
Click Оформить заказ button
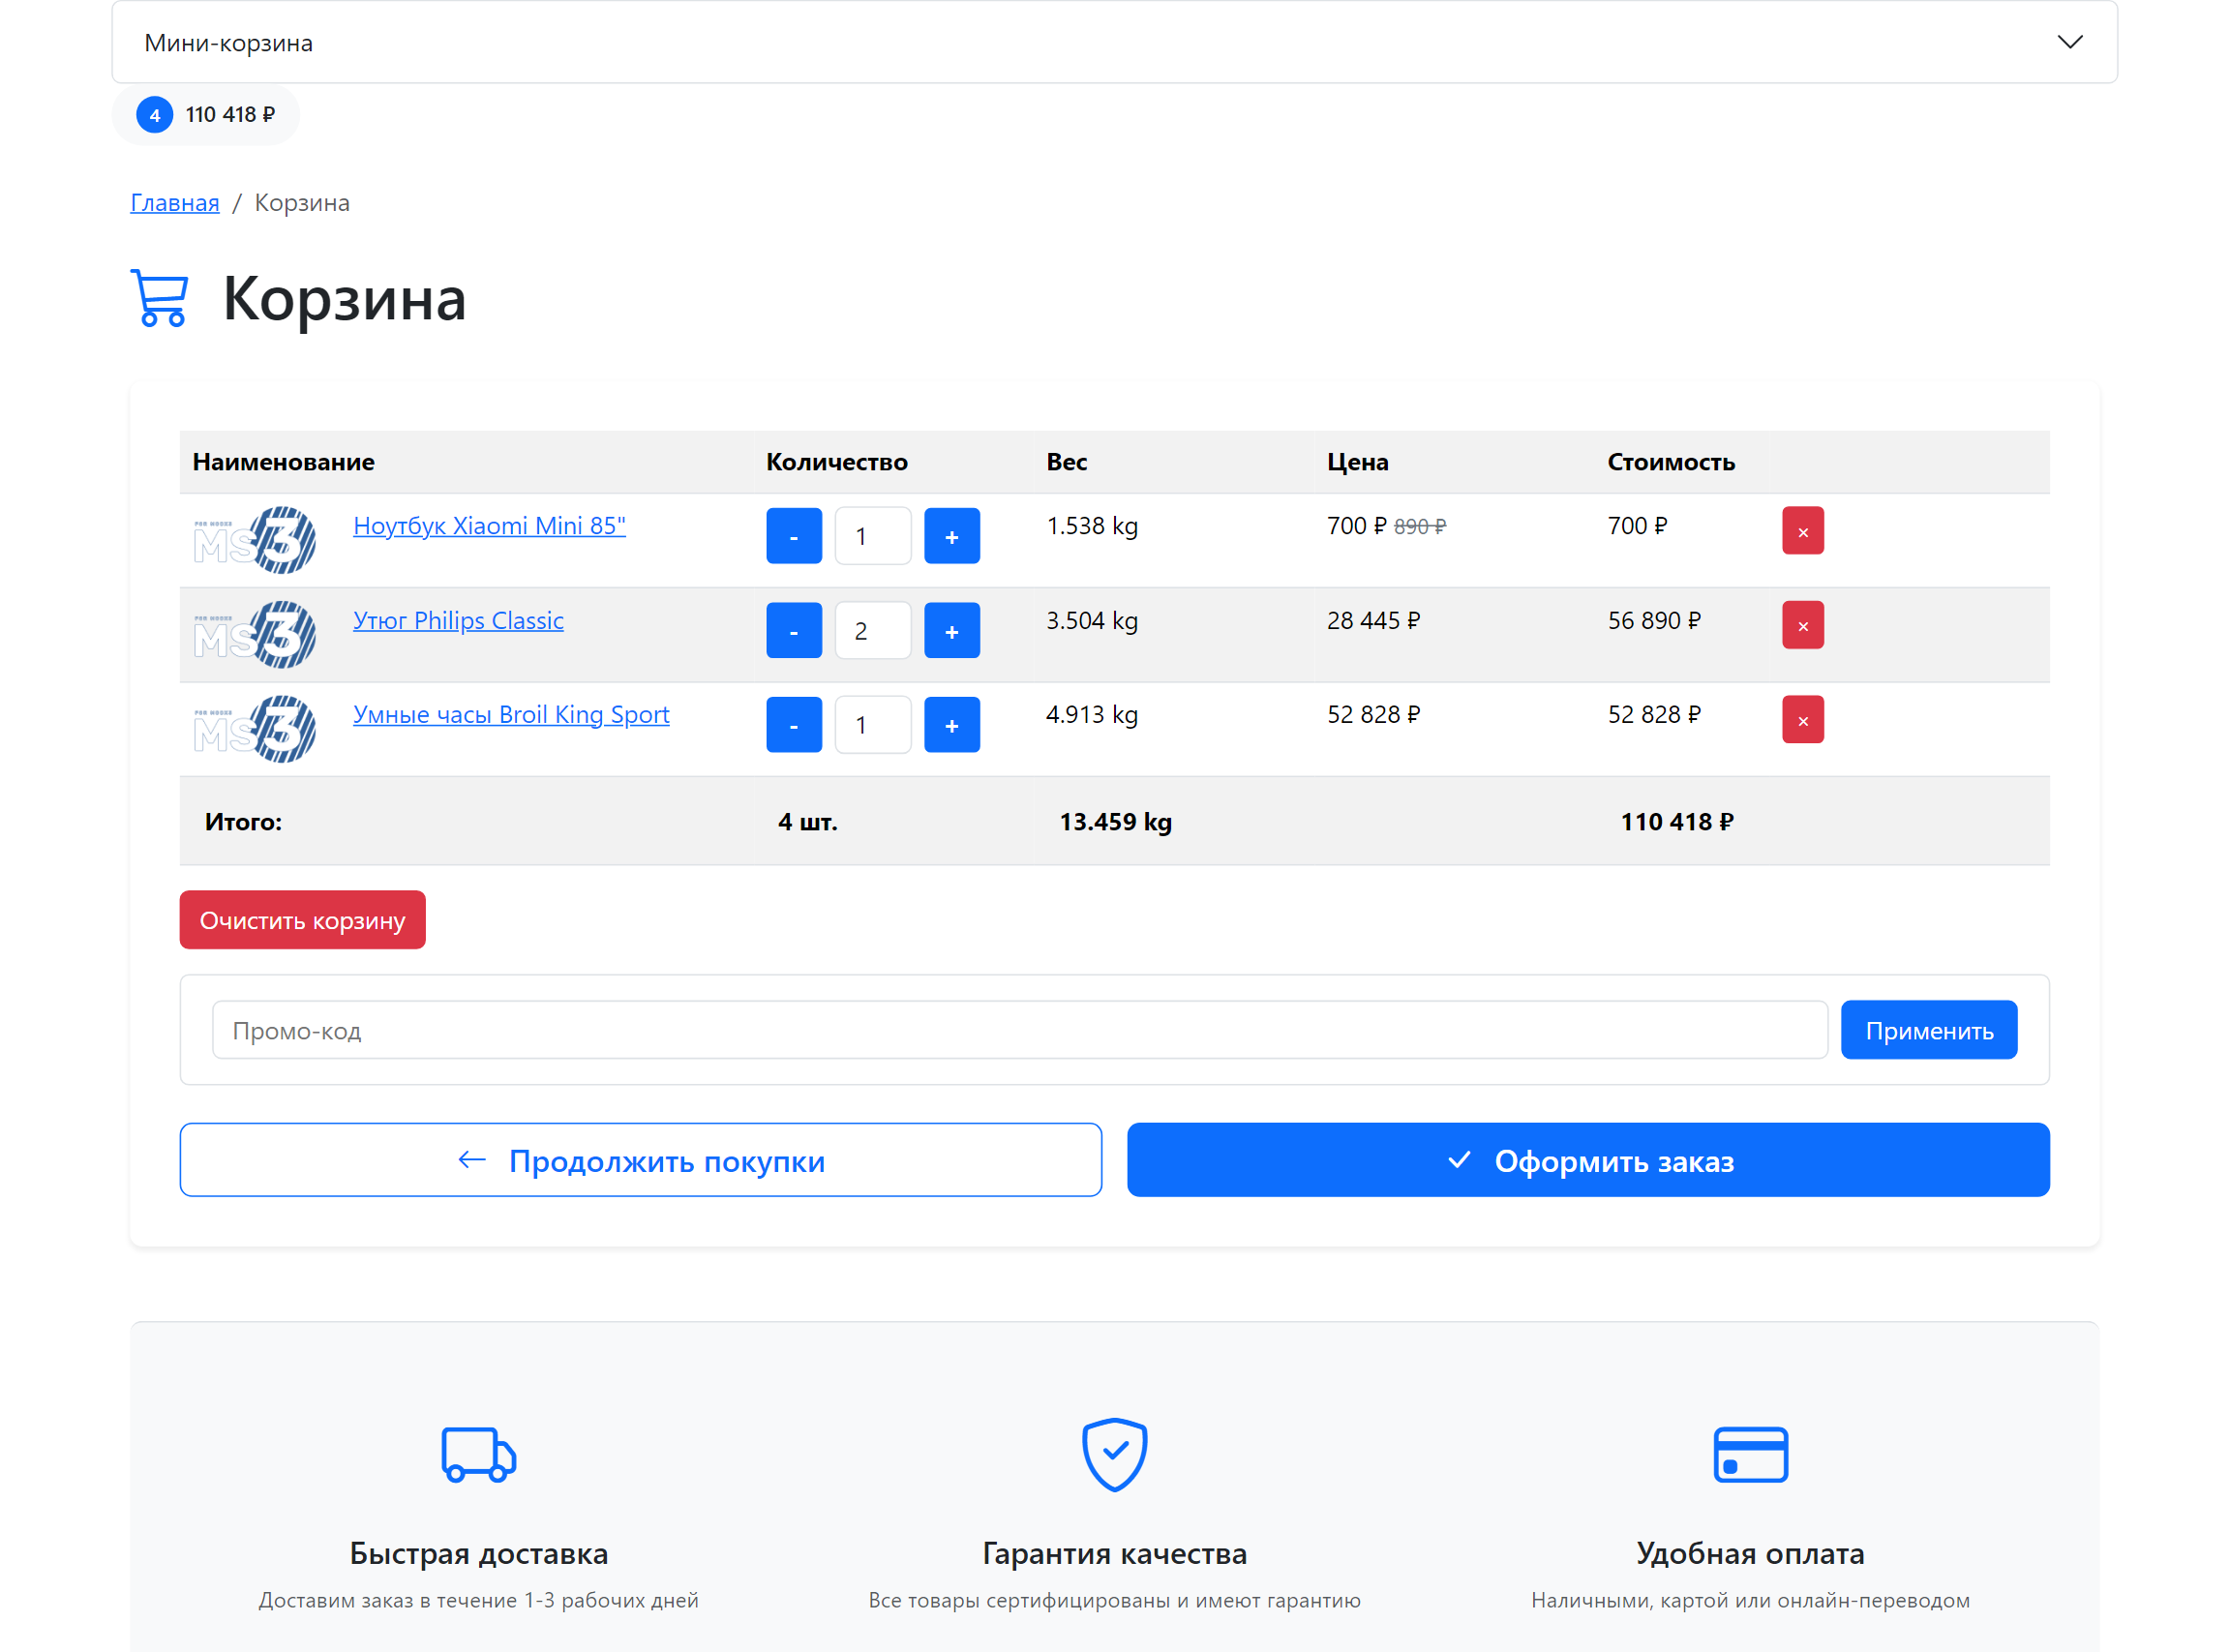coord(1589,1160)
